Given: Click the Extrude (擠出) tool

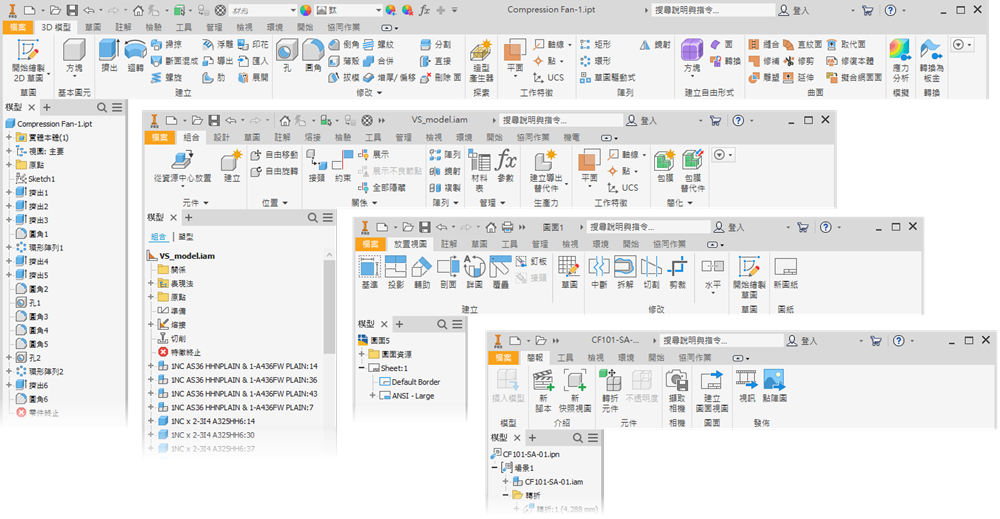Looking at the screenshot, I should [109, 55].
